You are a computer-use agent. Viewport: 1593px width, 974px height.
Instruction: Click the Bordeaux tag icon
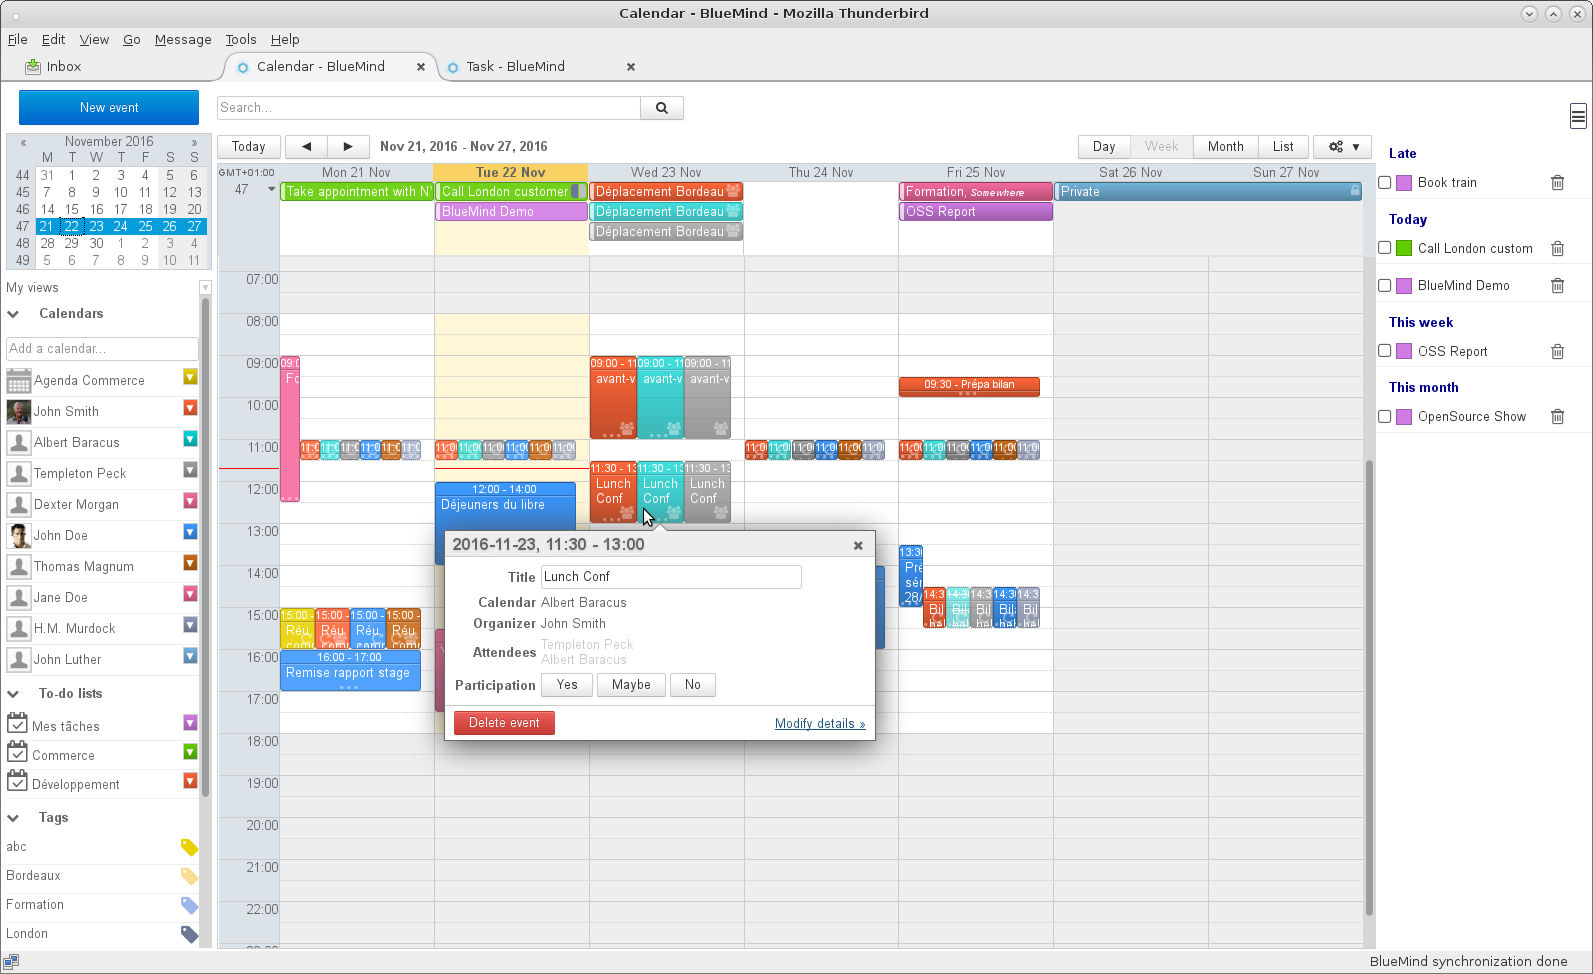coord(189,876)
